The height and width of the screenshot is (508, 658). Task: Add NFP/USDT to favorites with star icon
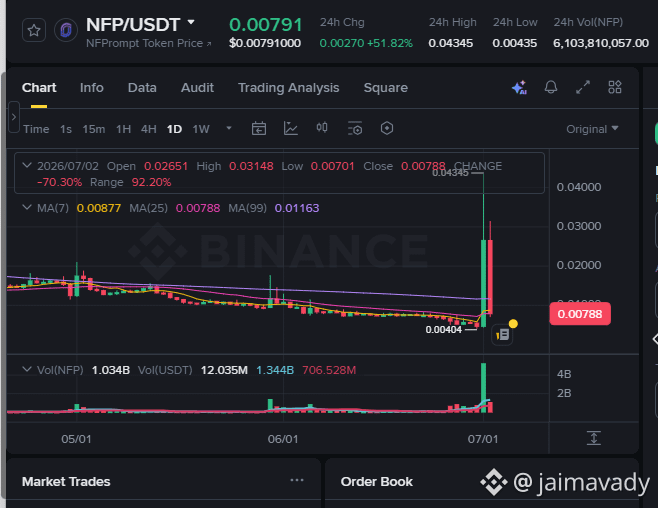pos(34,30)
